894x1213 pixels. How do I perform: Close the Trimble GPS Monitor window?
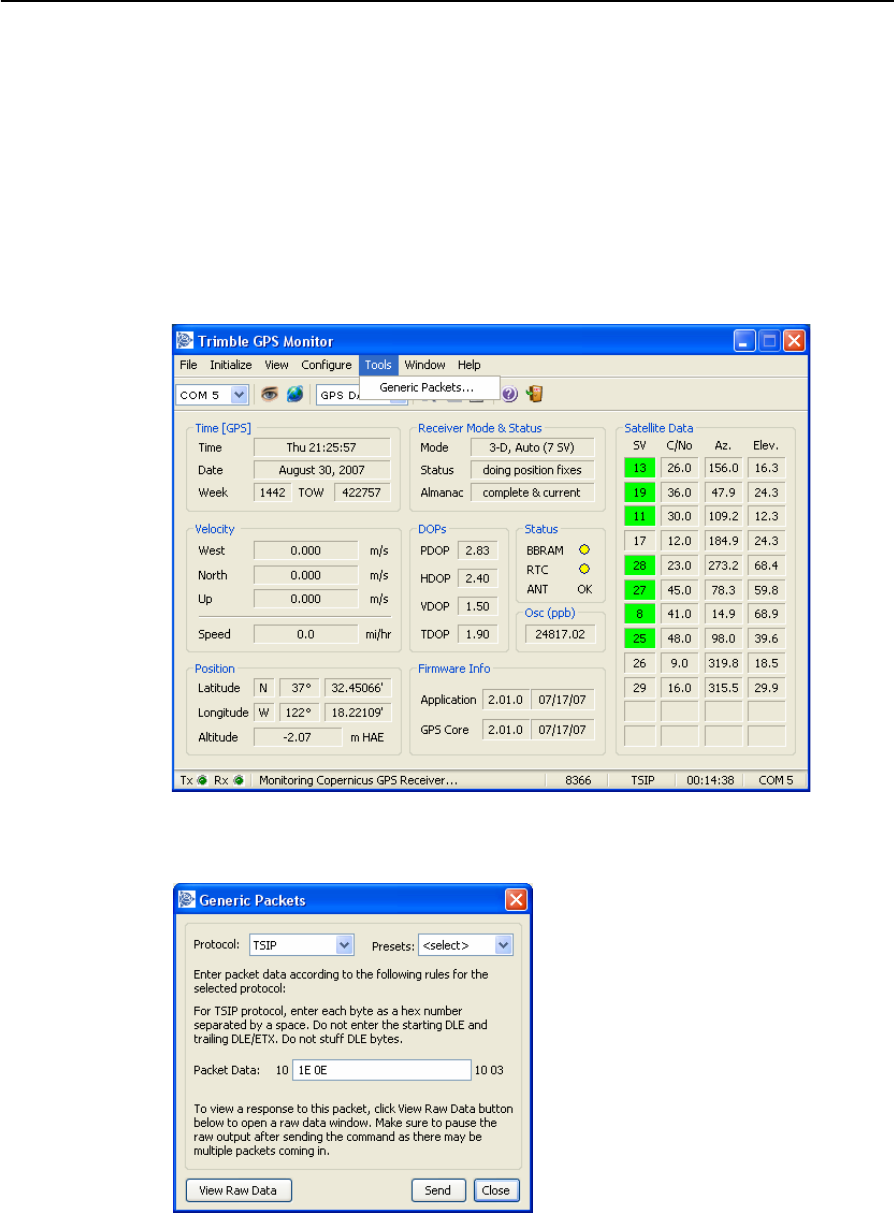pyautogui.click(x=794, y=341)
